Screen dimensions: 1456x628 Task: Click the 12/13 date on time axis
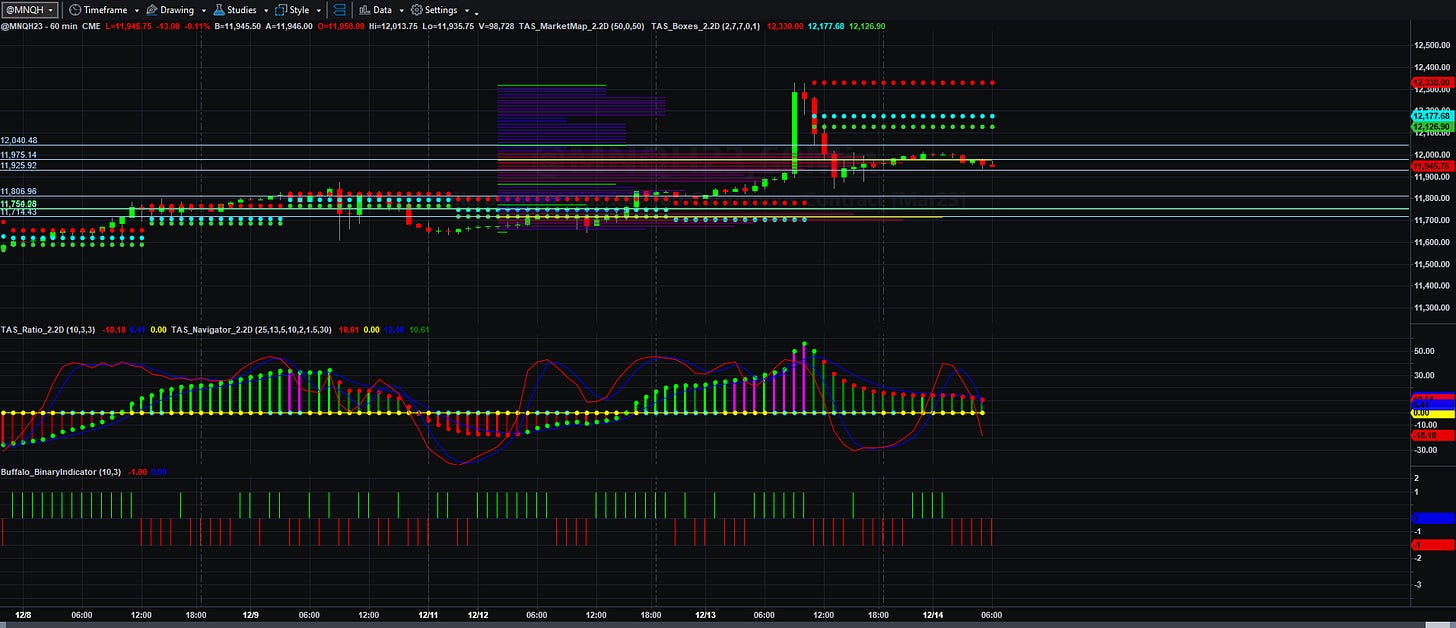[705, 616]
